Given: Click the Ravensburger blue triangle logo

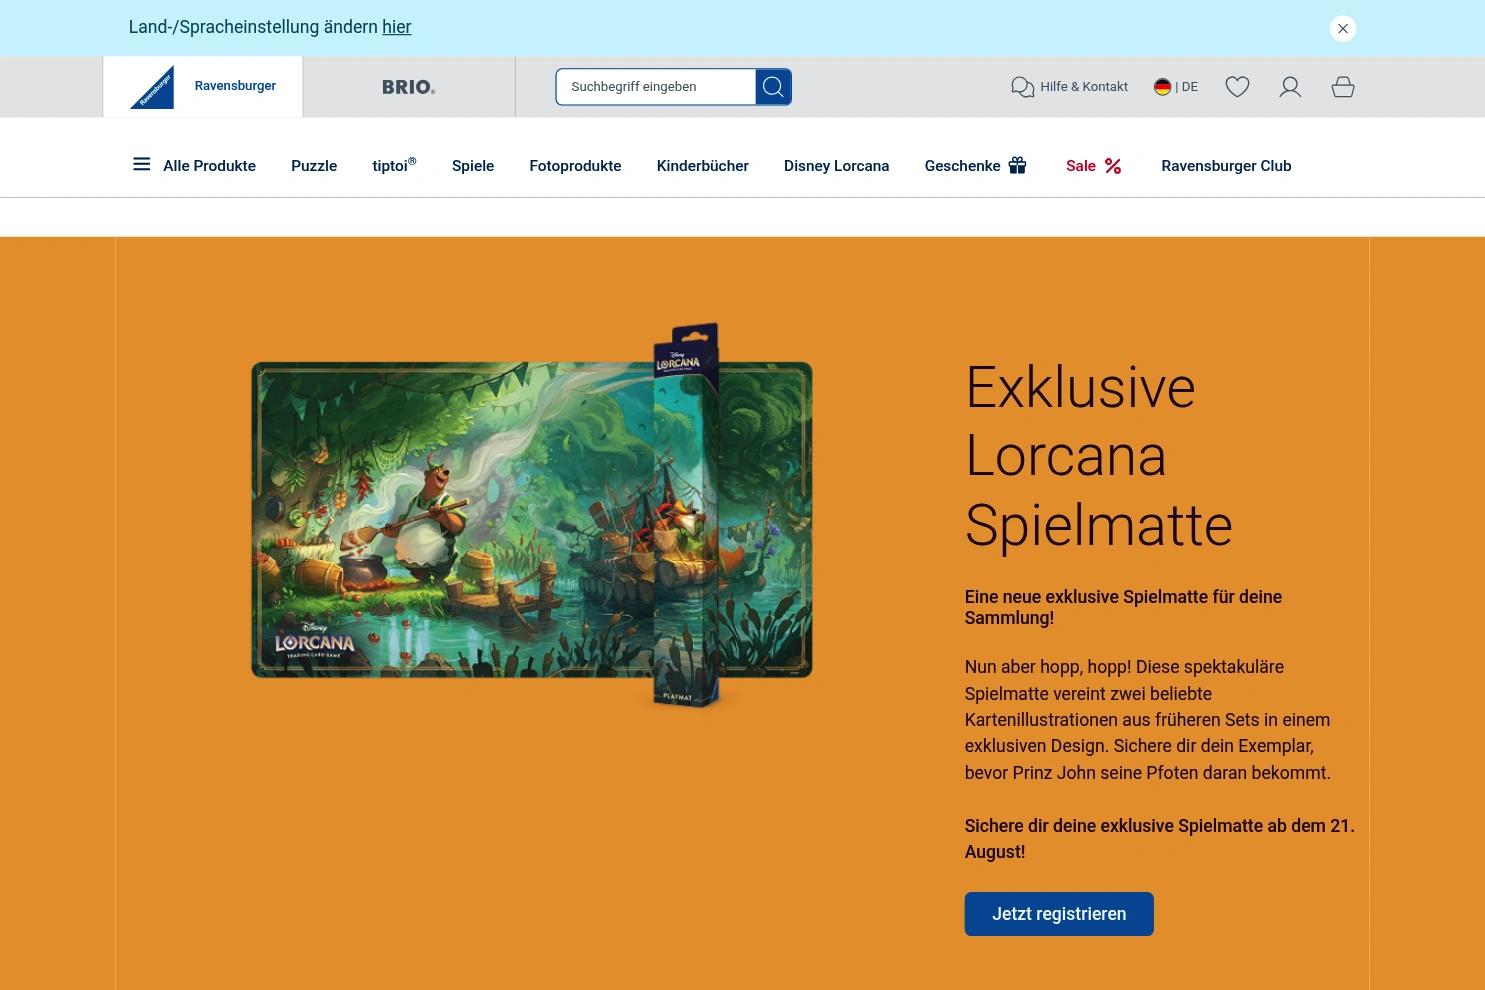Looking at the screenshot, I should pyautogui.click(x=152, y=88).
